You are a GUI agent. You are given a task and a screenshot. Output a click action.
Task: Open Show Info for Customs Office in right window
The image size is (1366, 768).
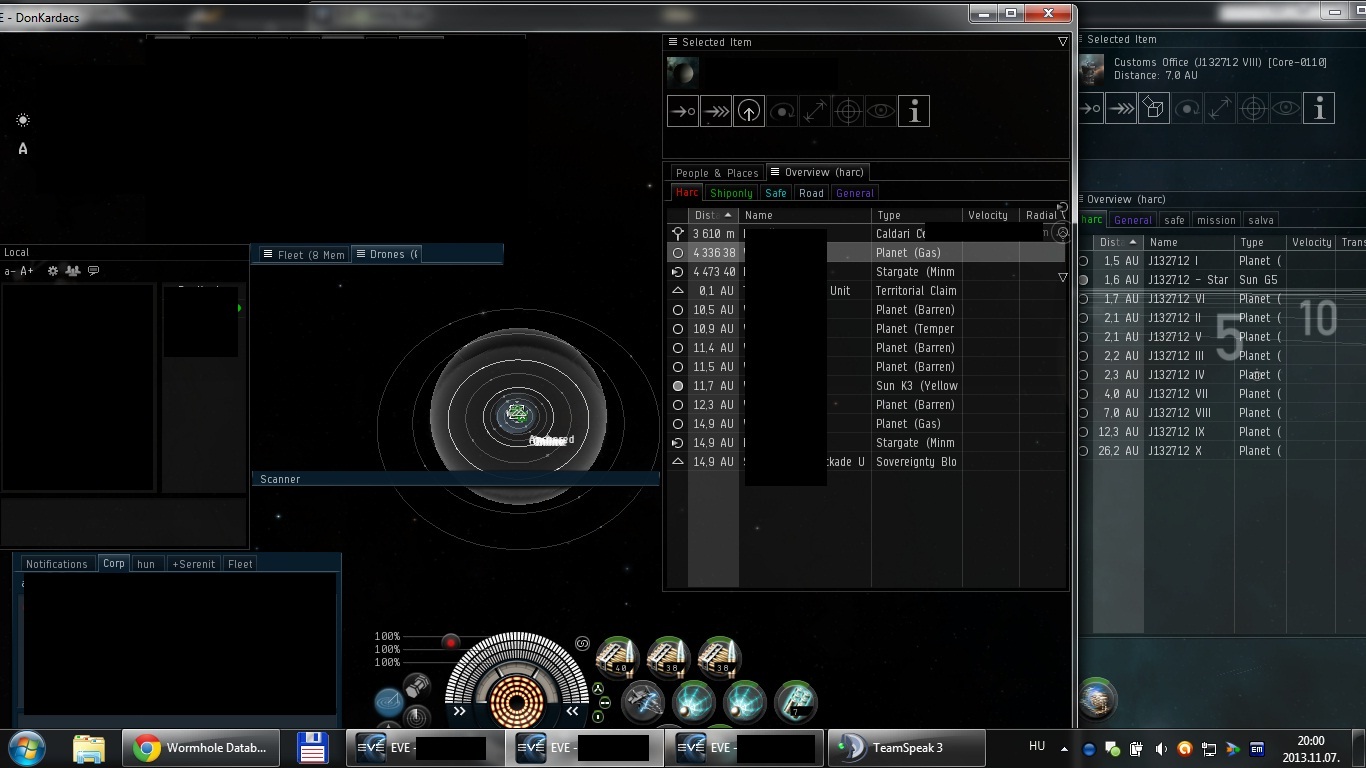point(1319,108)
